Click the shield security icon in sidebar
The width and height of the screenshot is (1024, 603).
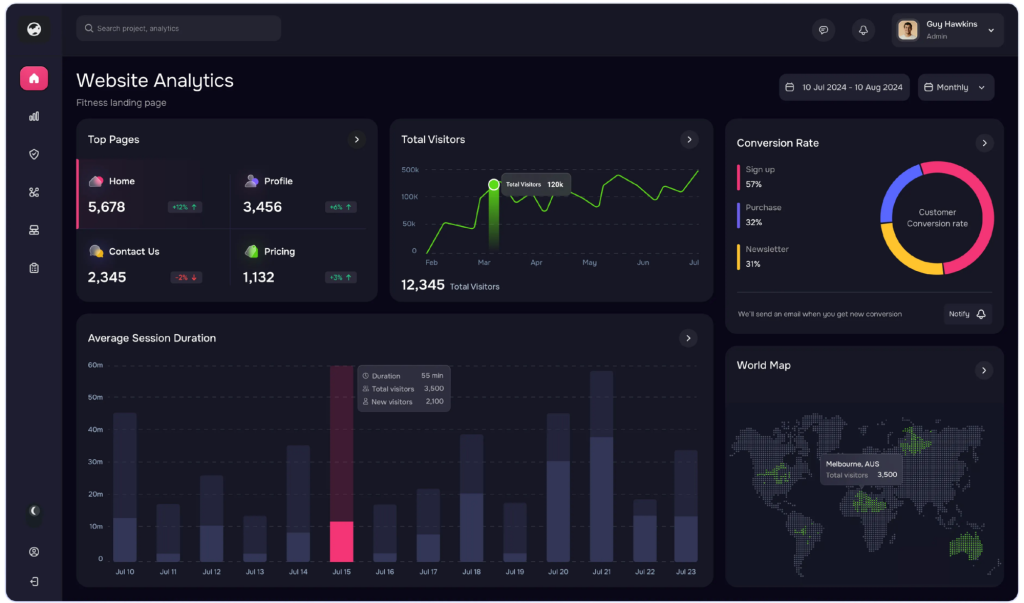tap(34, 154)
